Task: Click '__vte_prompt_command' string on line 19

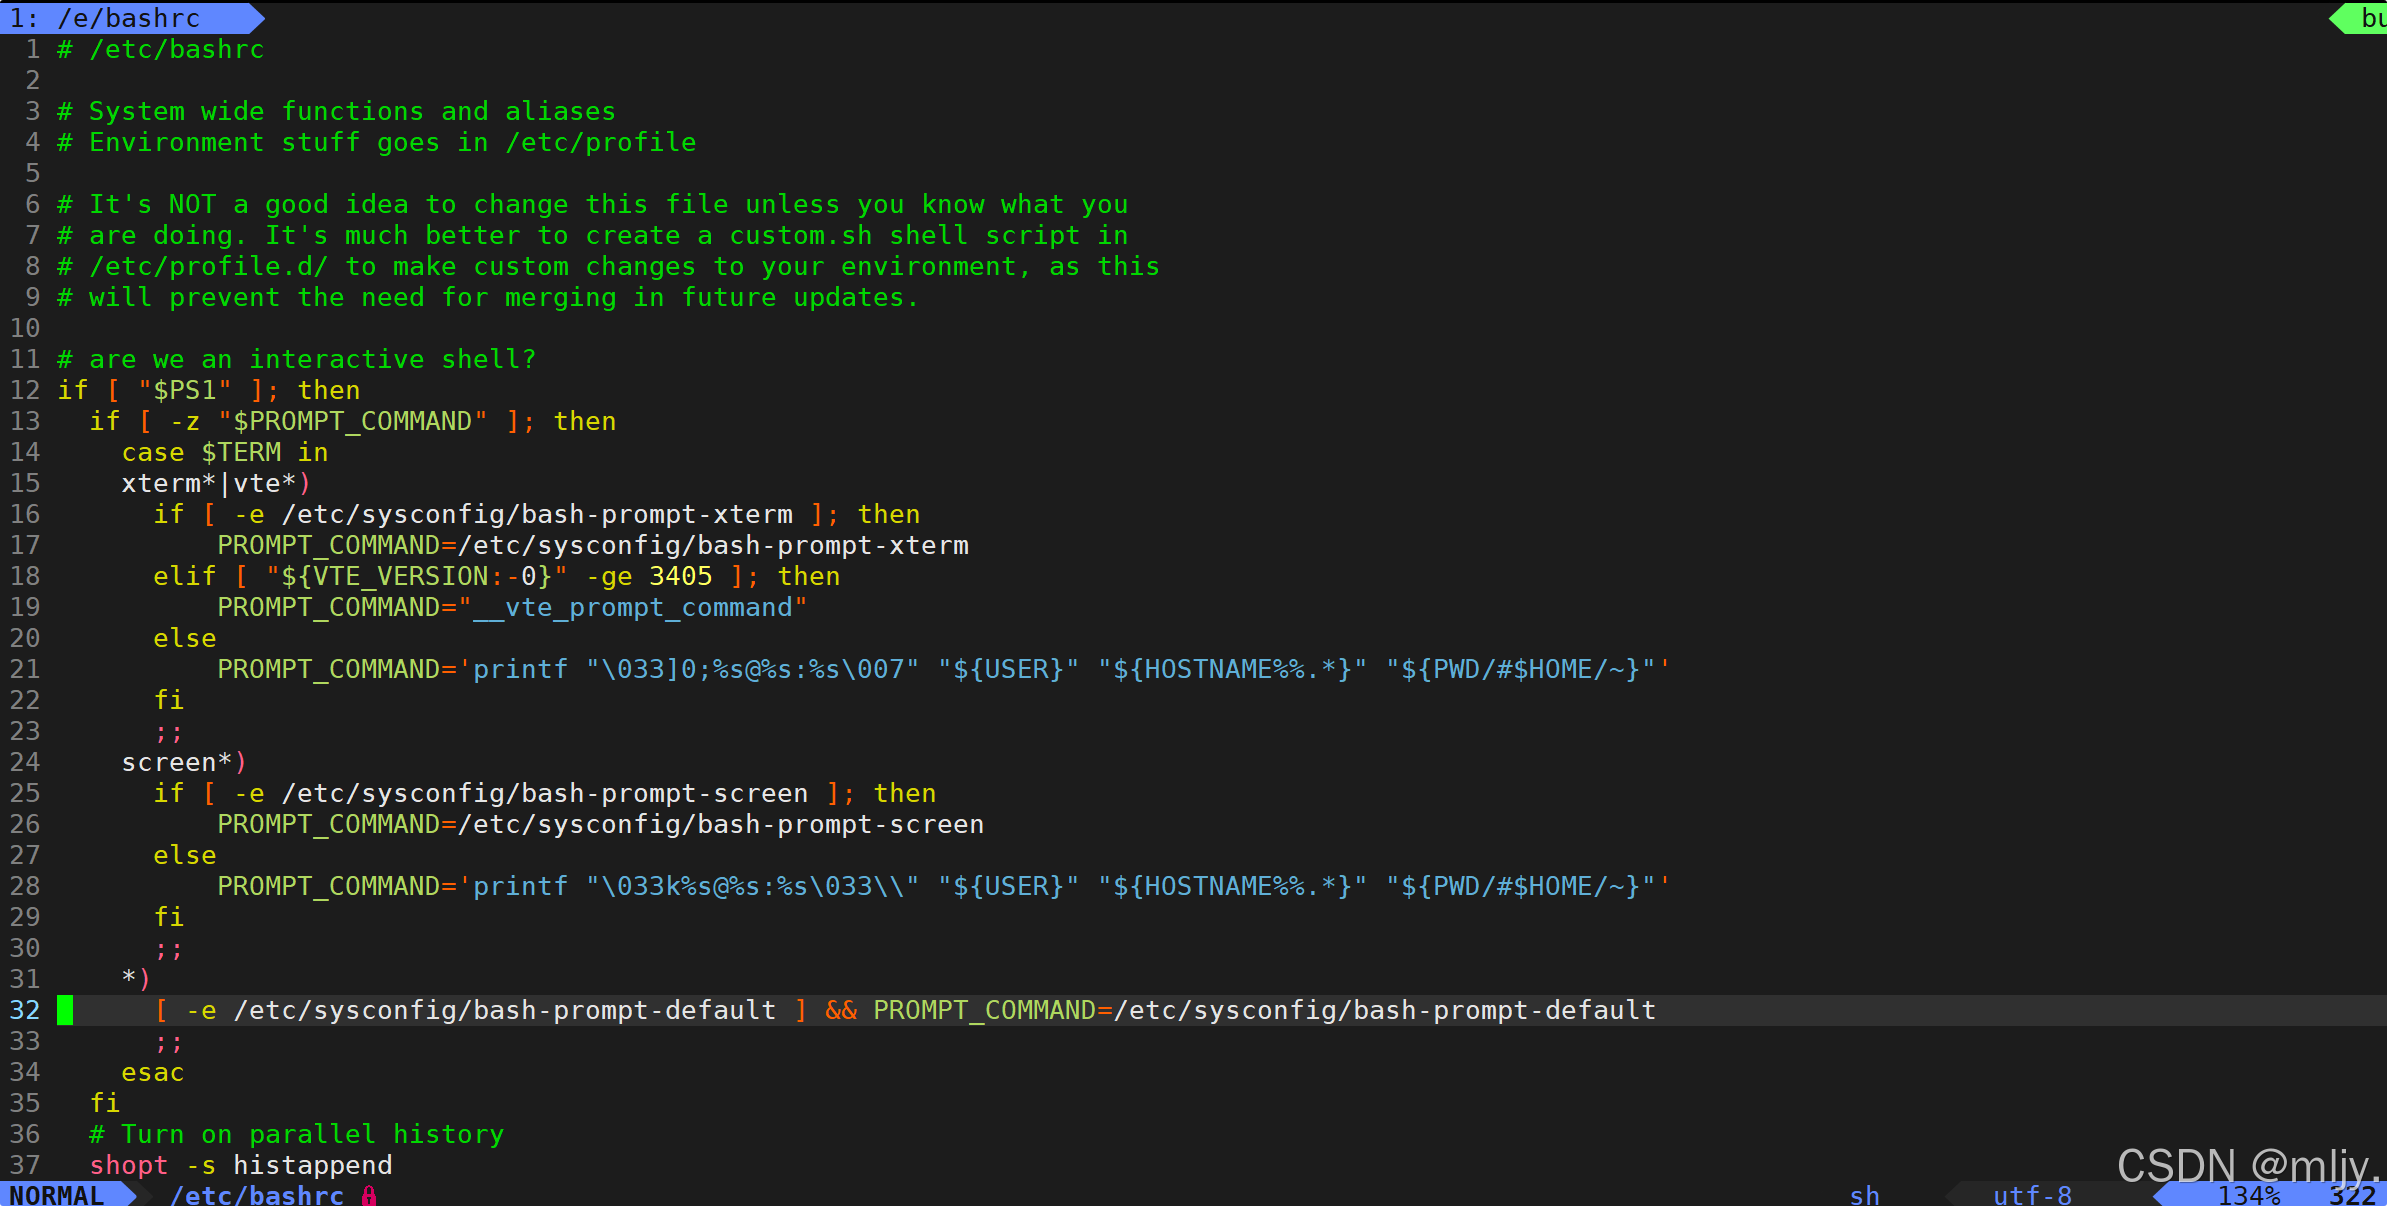Action: (633, 607)
